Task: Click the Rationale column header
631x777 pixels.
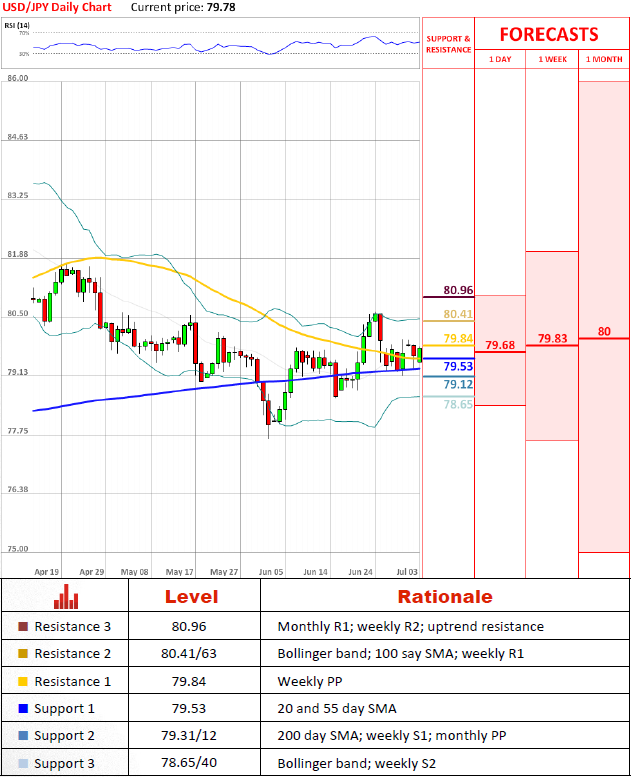Action: 445,597
